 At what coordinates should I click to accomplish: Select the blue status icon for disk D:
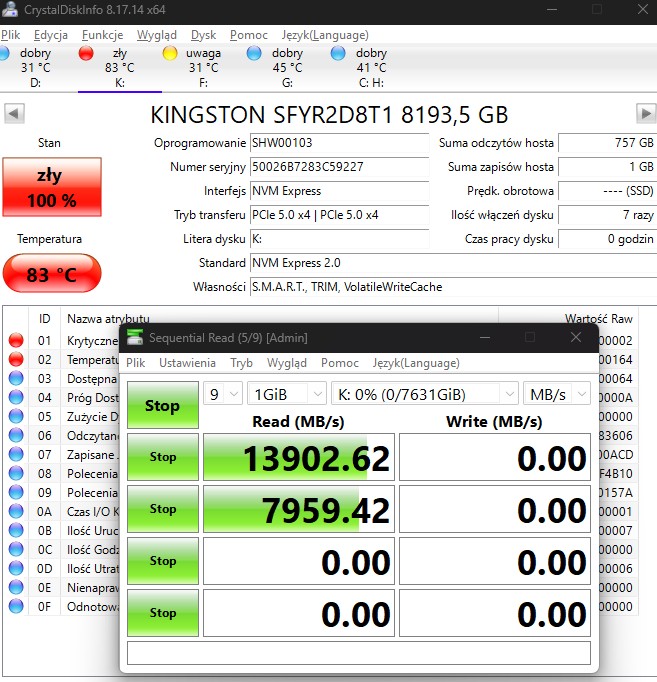(4, 53)
